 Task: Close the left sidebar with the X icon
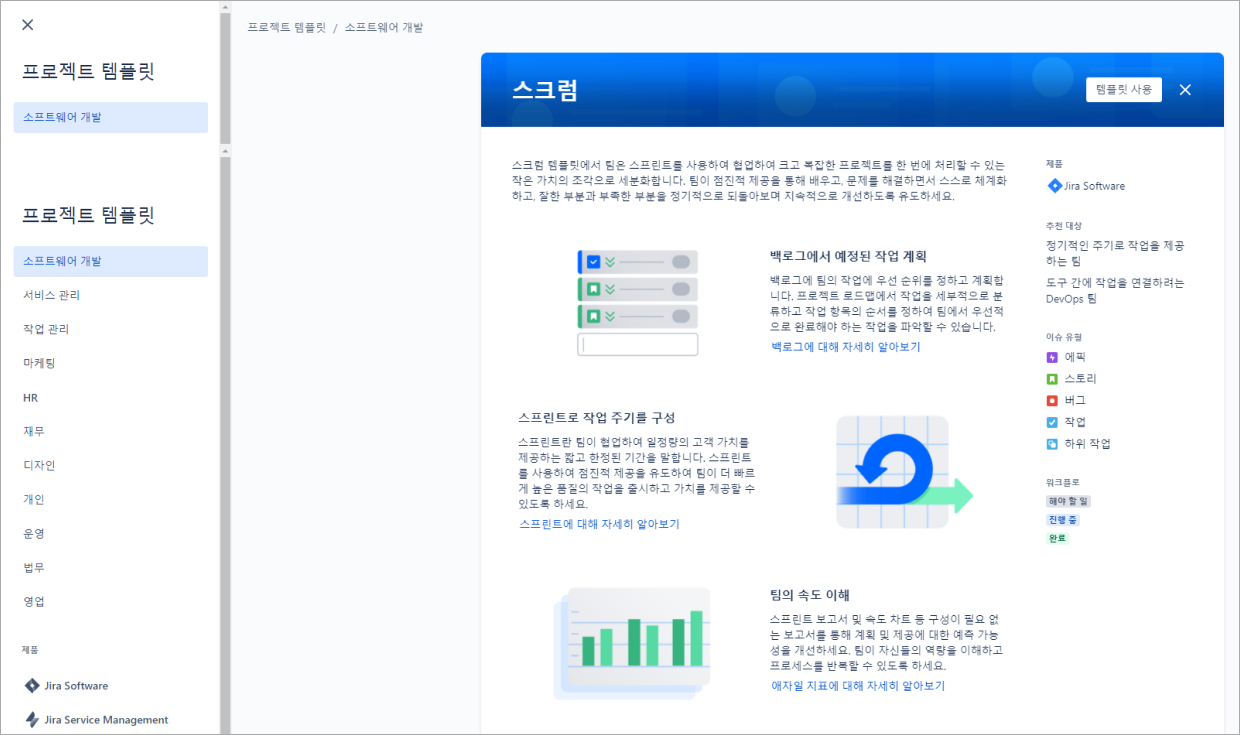[28, 25]
